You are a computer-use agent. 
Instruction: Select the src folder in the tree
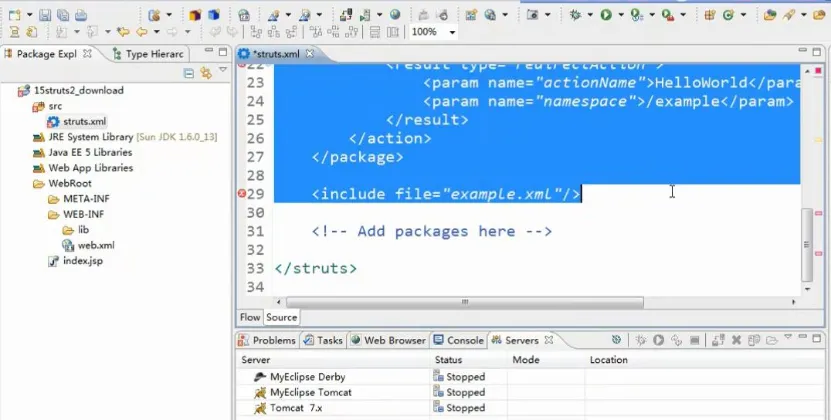[47, 106]
